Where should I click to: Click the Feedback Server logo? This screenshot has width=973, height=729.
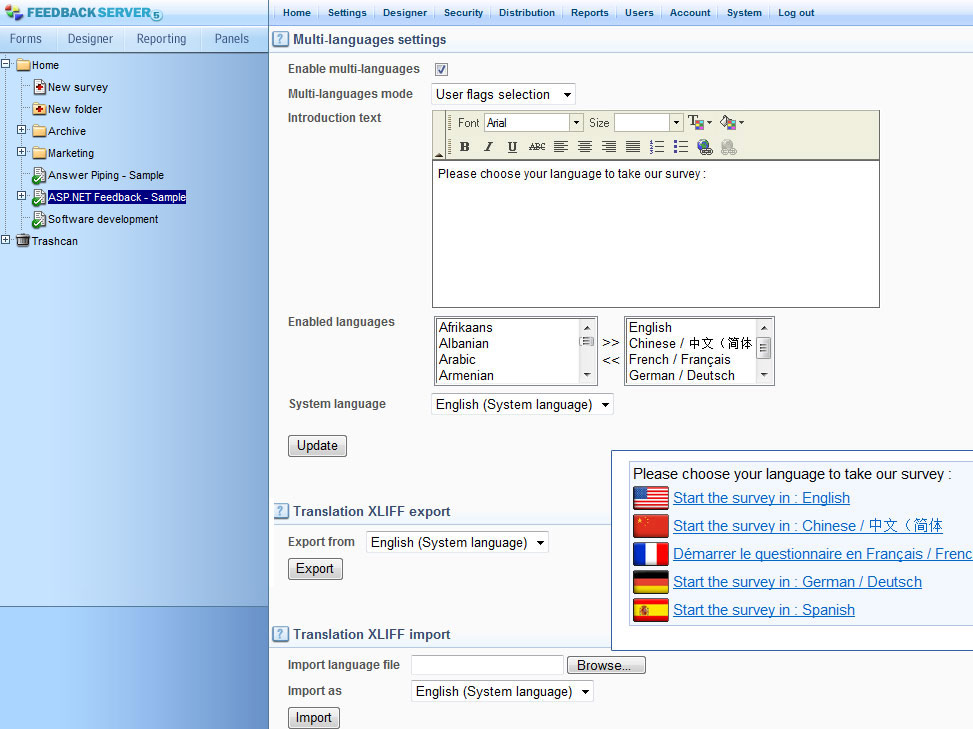coord(83,12)
